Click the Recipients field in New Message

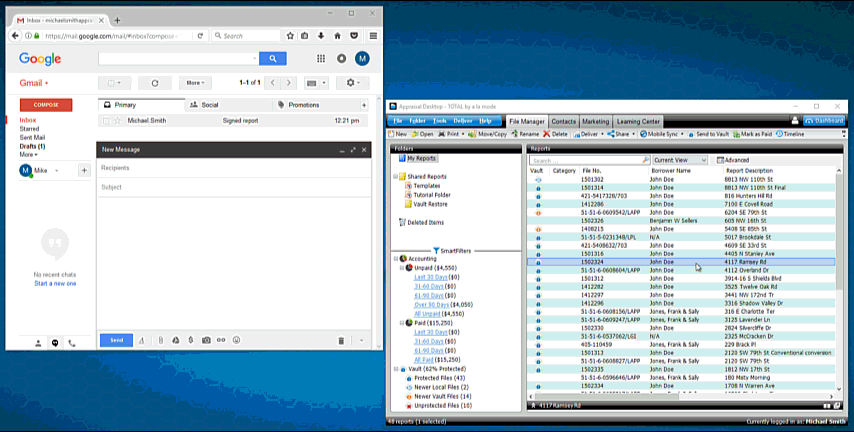pos(234,168)
